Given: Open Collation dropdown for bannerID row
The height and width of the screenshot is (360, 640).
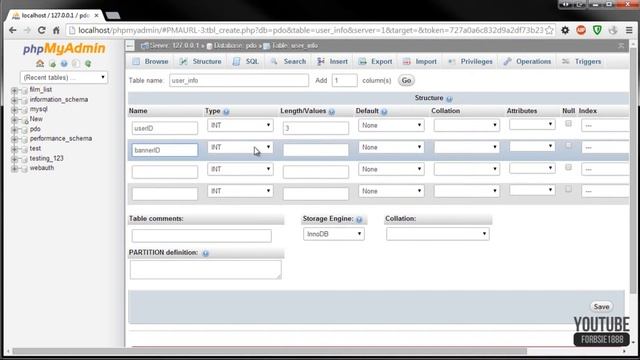Looking at the screenshot, I should point(467,147).
